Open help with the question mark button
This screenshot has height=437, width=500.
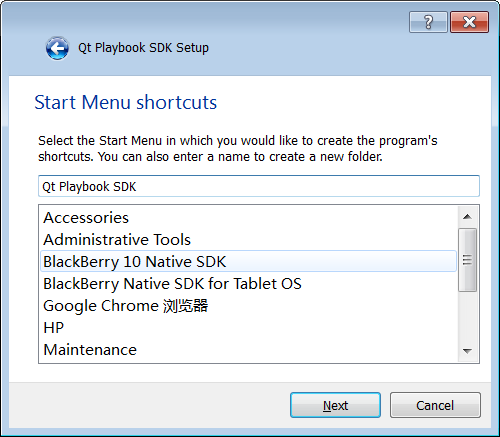tap(428, 22)
